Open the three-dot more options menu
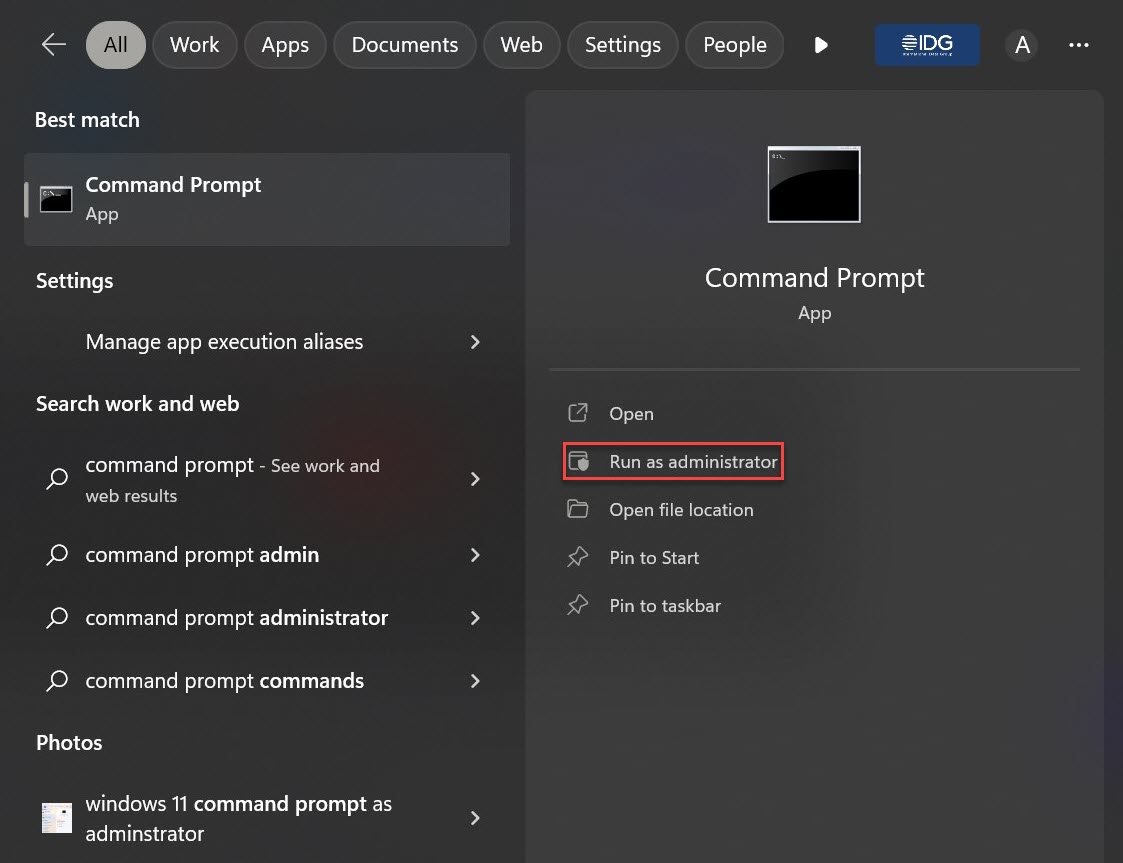1123x863 pixels. (1079, 45)
